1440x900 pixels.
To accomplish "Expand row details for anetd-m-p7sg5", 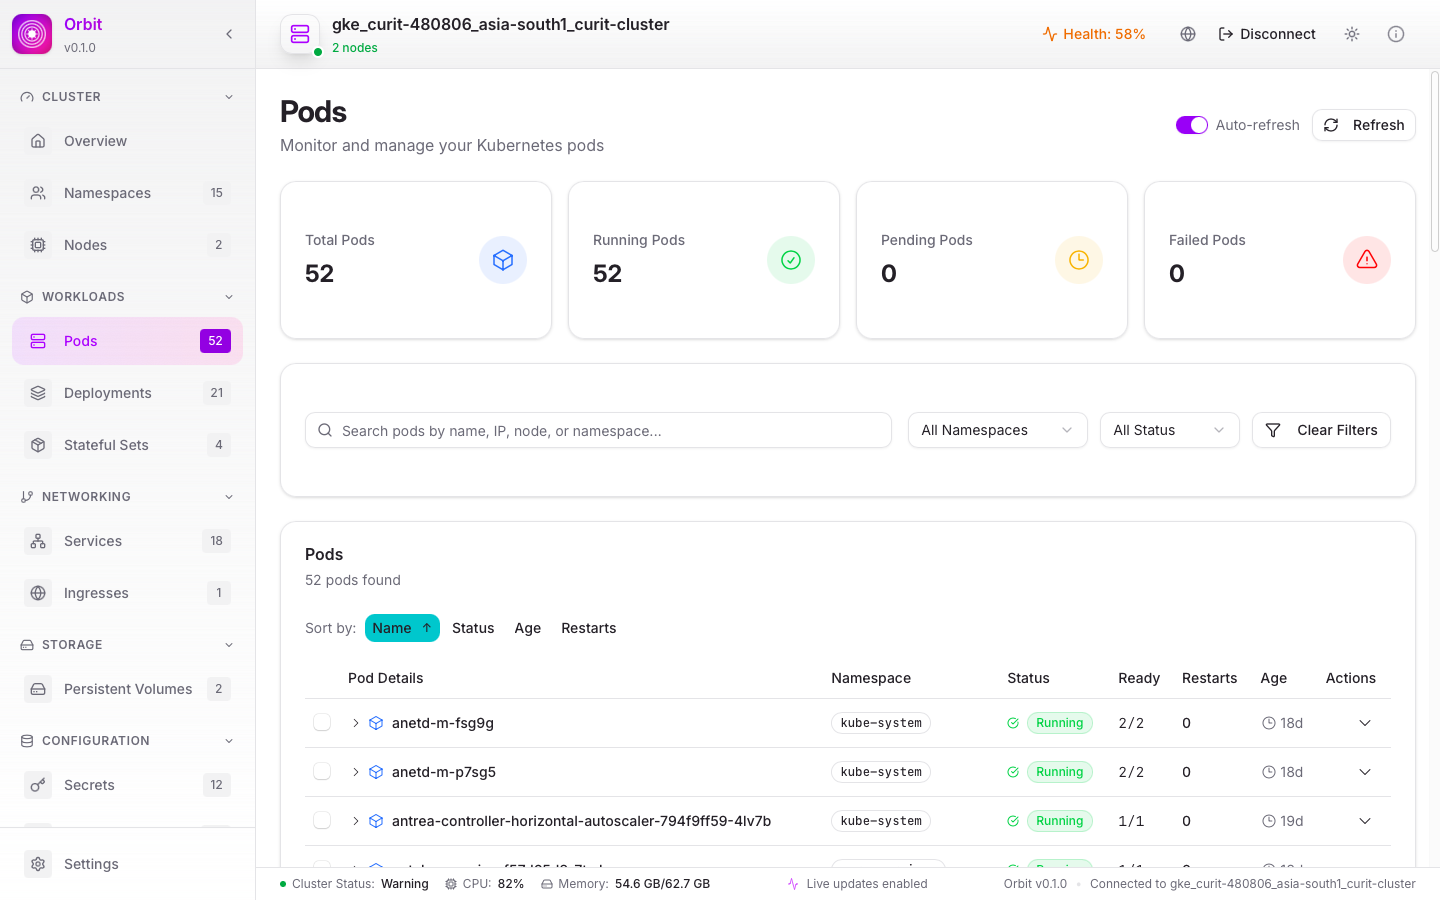I will 355,772.
